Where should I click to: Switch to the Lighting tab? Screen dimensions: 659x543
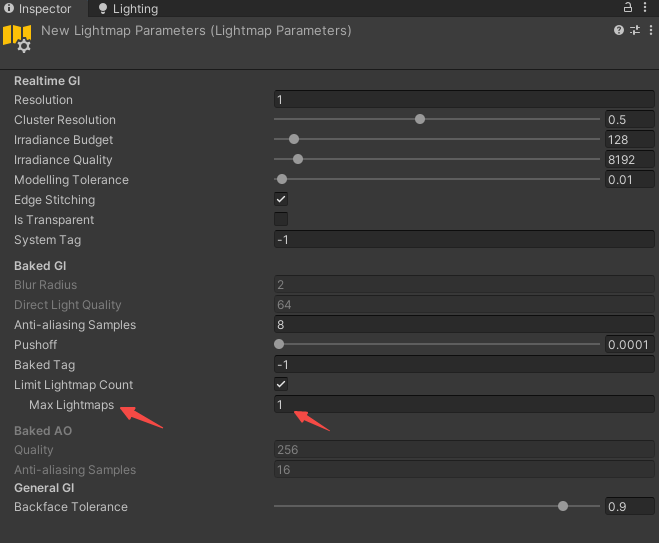pos(128,8)
